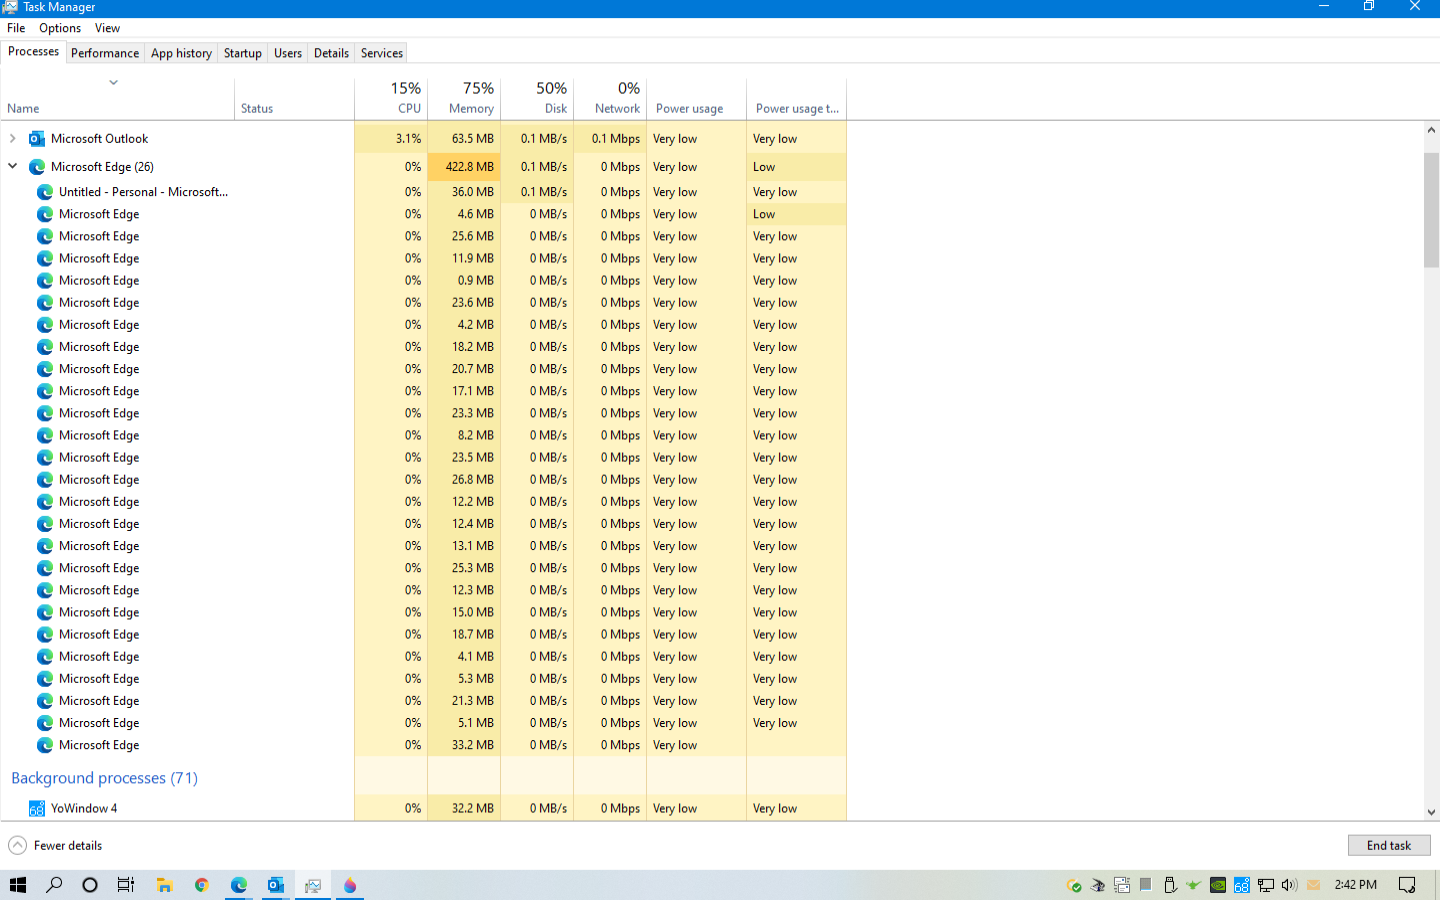This screenshot has width=1440, height=900.
Task: Expand the Microsoft Outlook process group
Action: [x=13, y=139]
